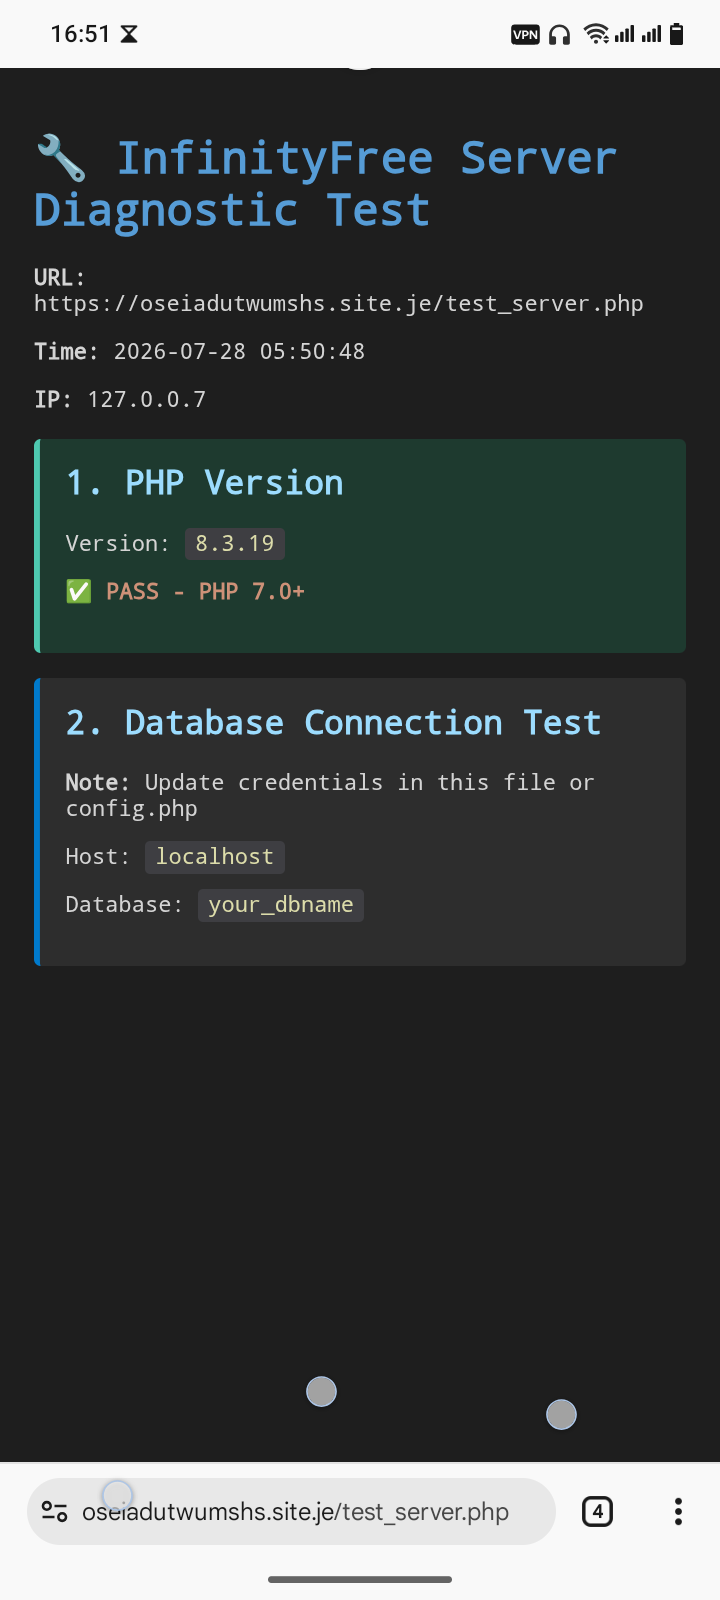Tap the bottom navigation gesture bar
720x1600 pixels.
click(360, 1580)
